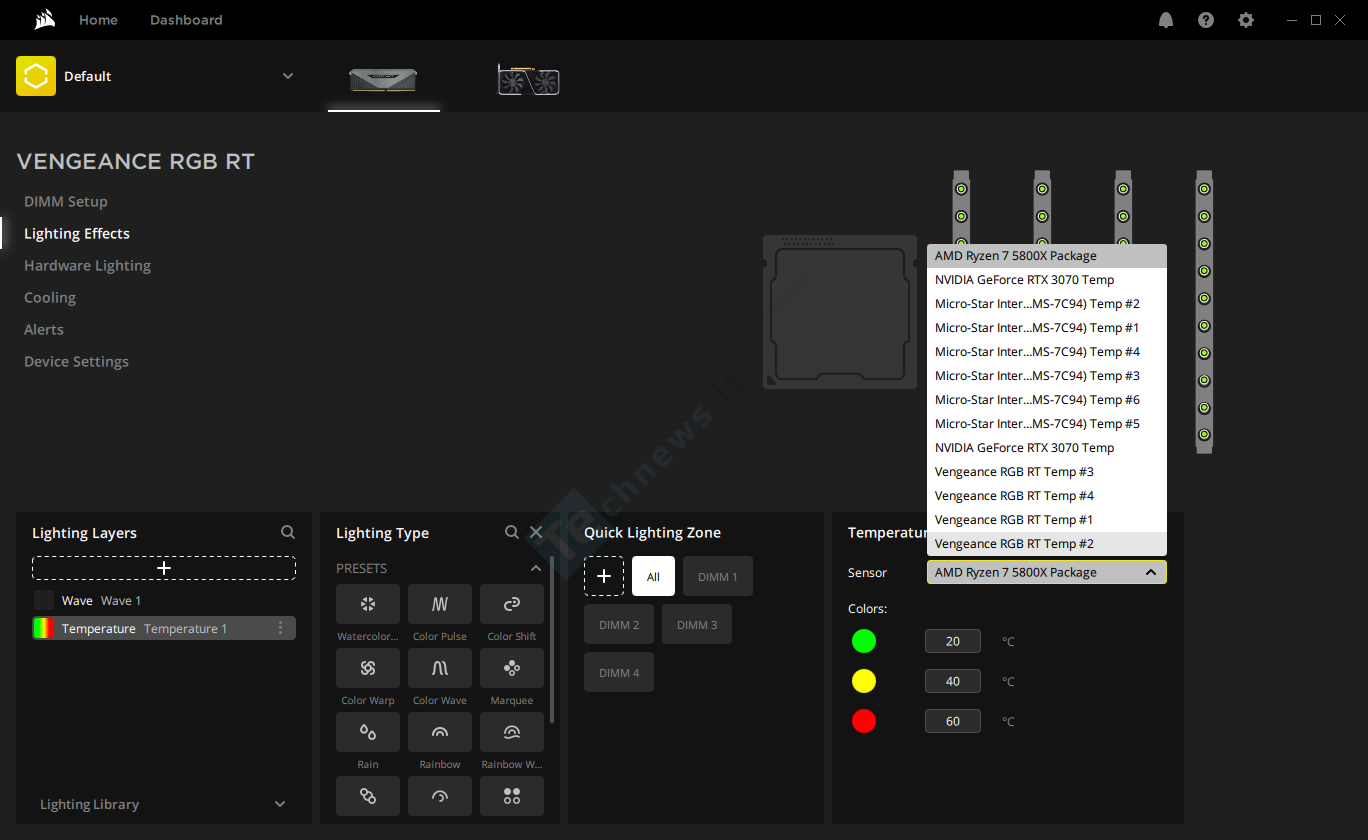Viewport: 1368px width, 840px height.
Task: Open the notifications bell icon
Action: pyautogui.click(x=1166, y=20)
